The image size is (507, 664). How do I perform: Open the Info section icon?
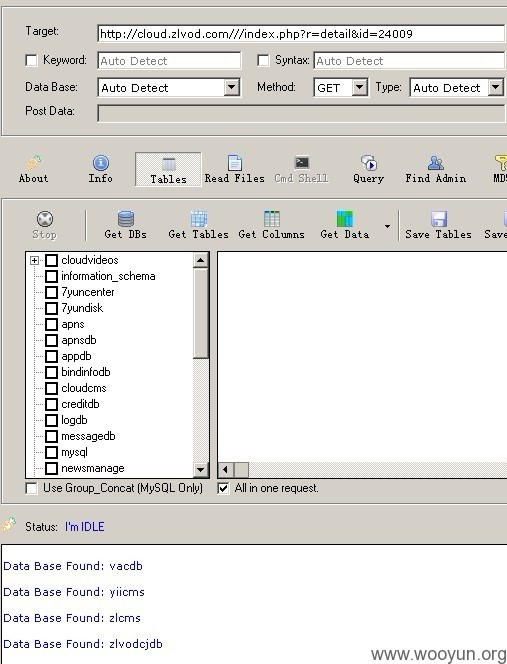(100, 163)
